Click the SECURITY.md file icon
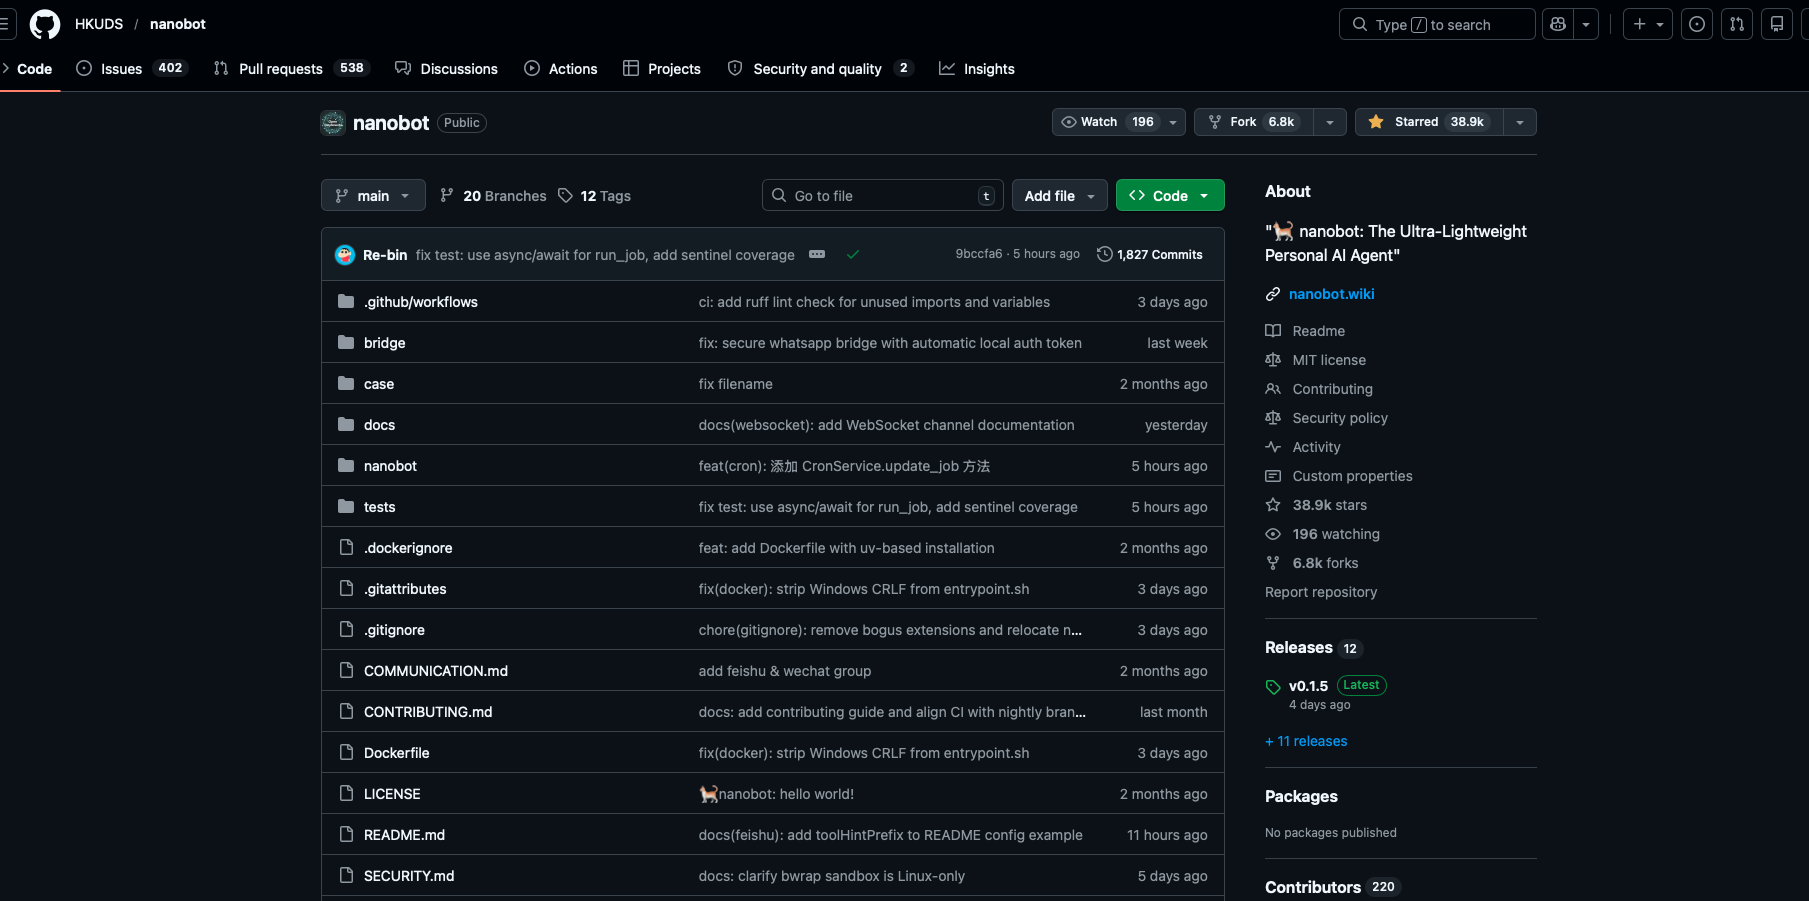Viewport: 1809px width, 901px height. [x=346, y=876]
